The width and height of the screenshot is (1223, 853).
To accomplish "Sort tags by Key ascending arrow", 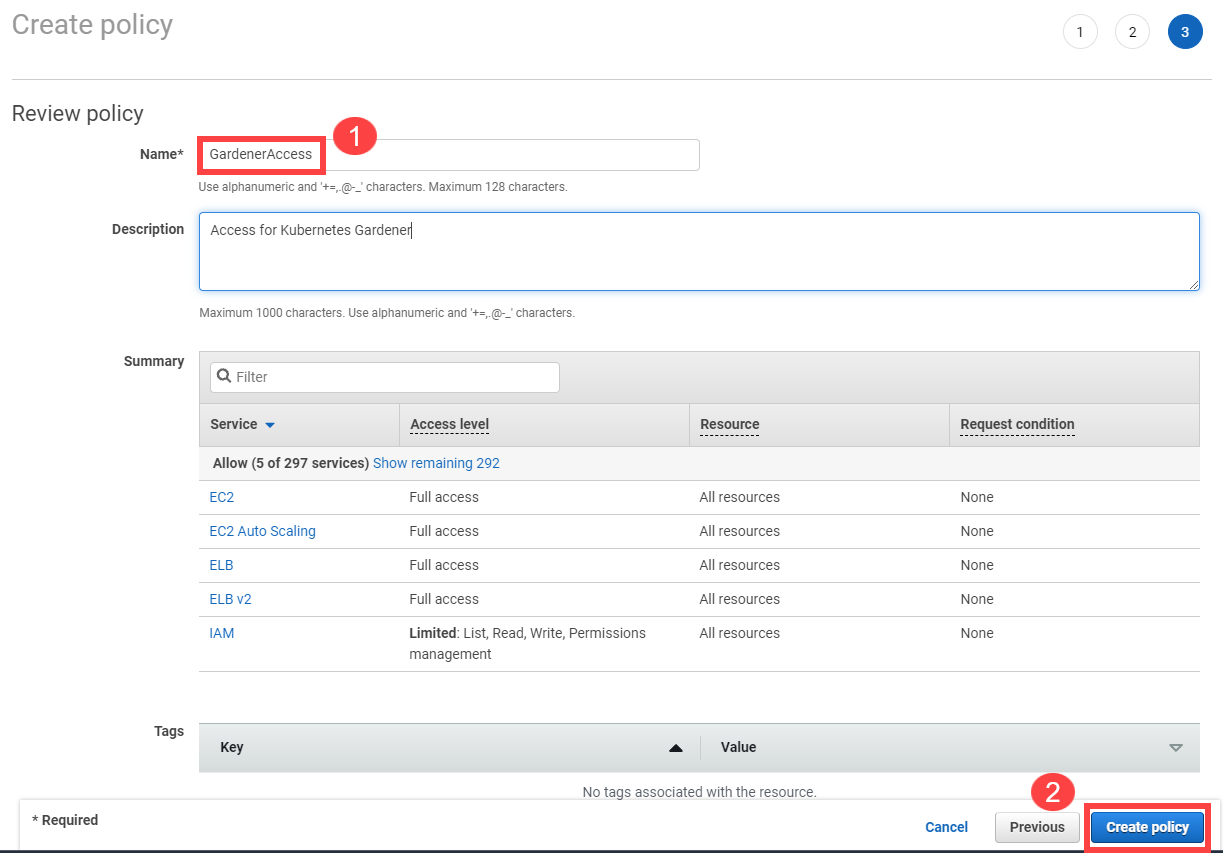I will tap(676, 747).
